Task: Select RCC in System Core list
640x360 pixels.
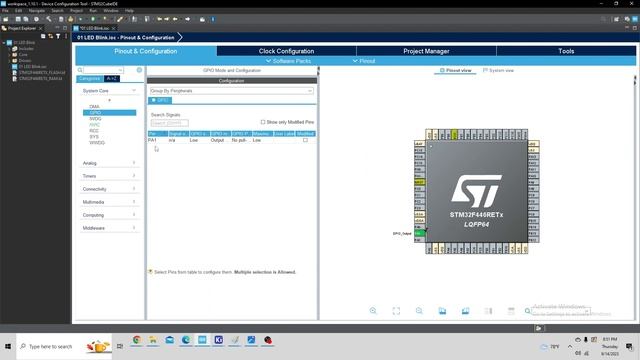Action: pyautogui.click(x=94, y=131)
